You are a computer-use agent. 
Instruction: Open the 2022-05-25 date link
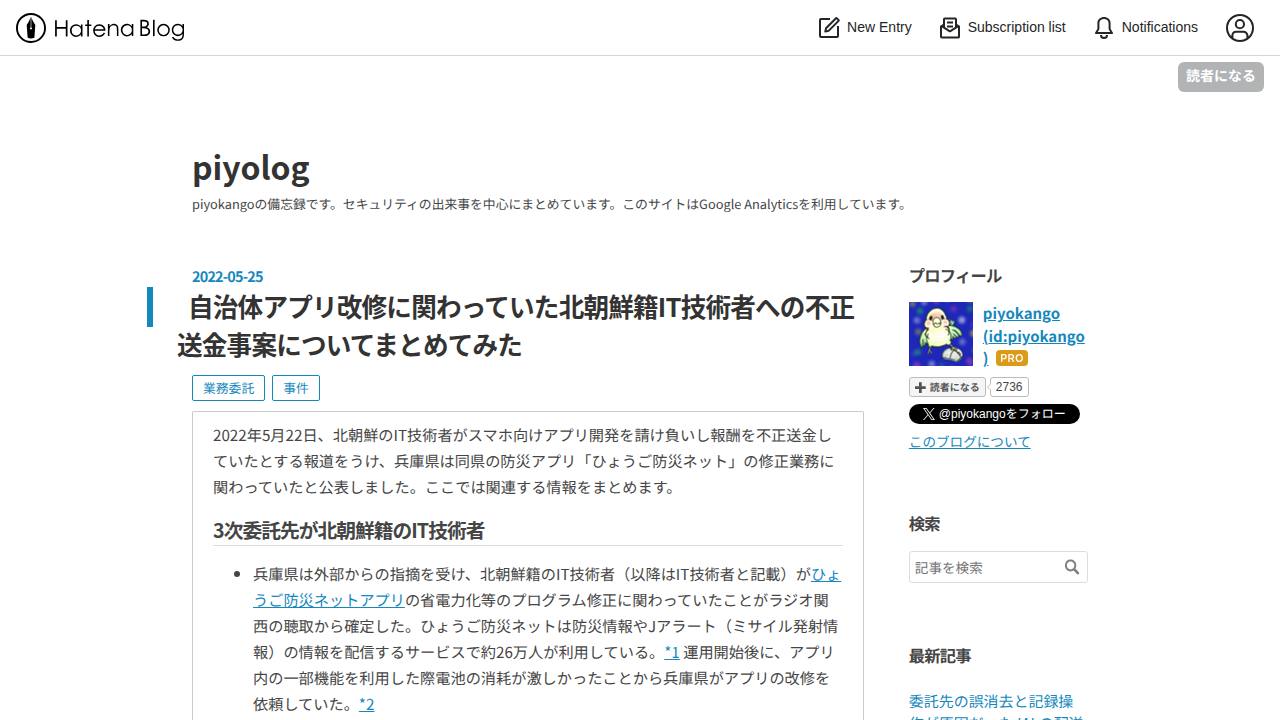pyautogui.click(x=228, y=277)
